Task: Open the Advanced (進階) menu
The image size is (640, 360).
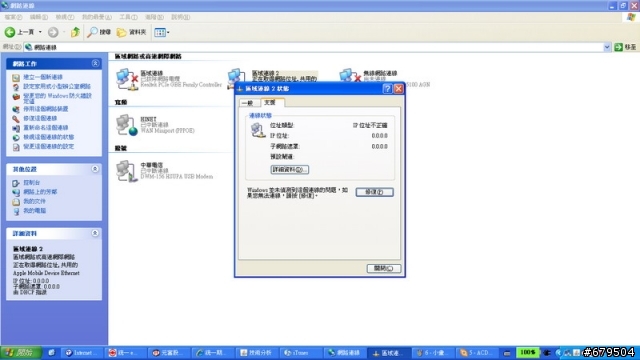Action: (154, 17)
